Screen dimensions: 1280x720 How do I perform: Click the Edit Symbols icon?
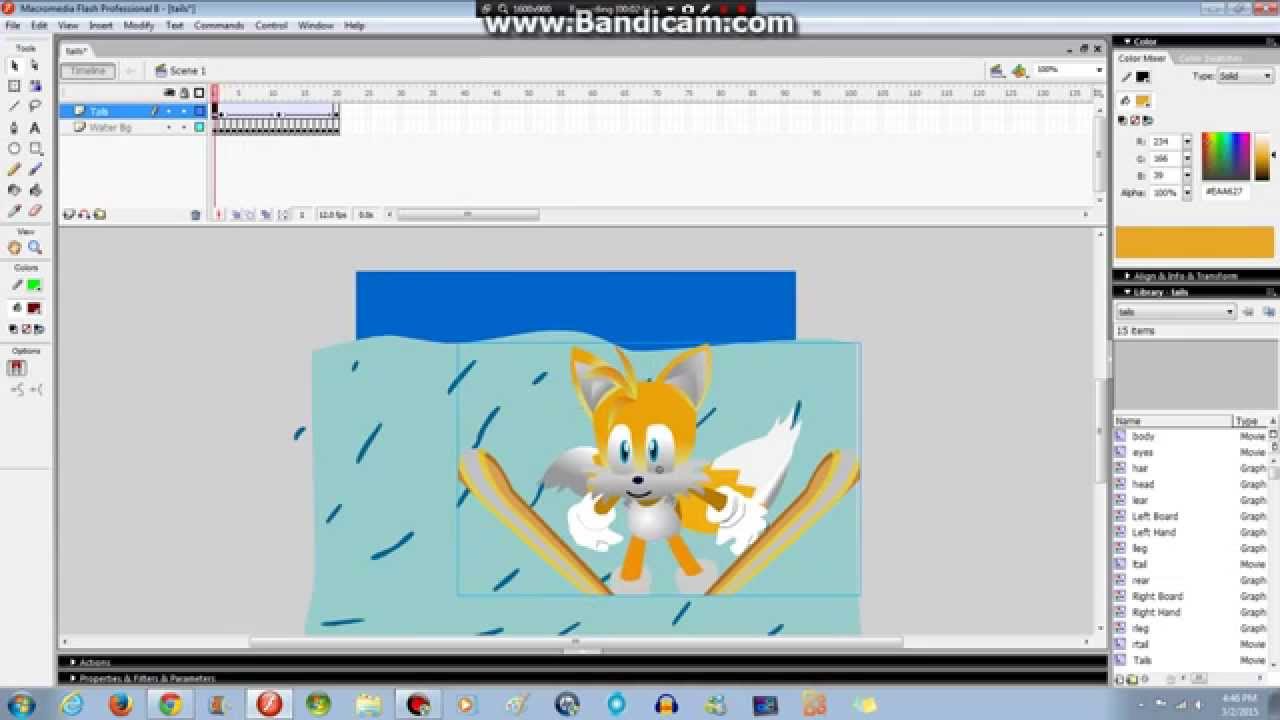pos(1019,70)
